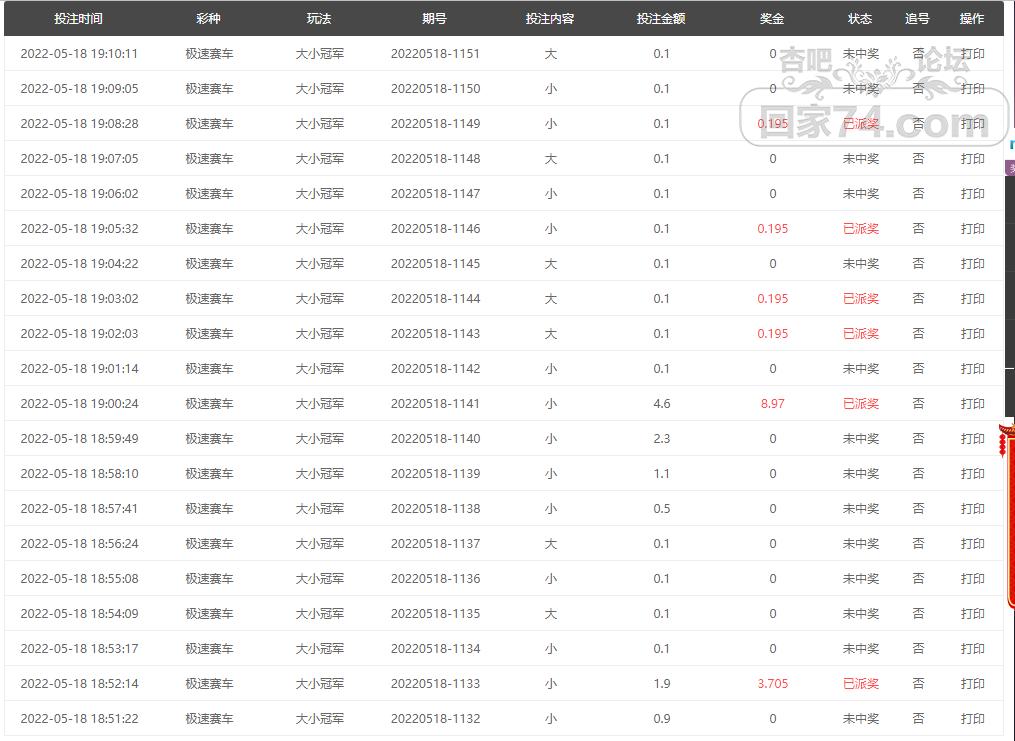The height and width of the screenshot is (741, 1015).
Task: Click 大小冠军 in the 20220518-1142 row
Action: pyautogui.click(x=320, y=368)
